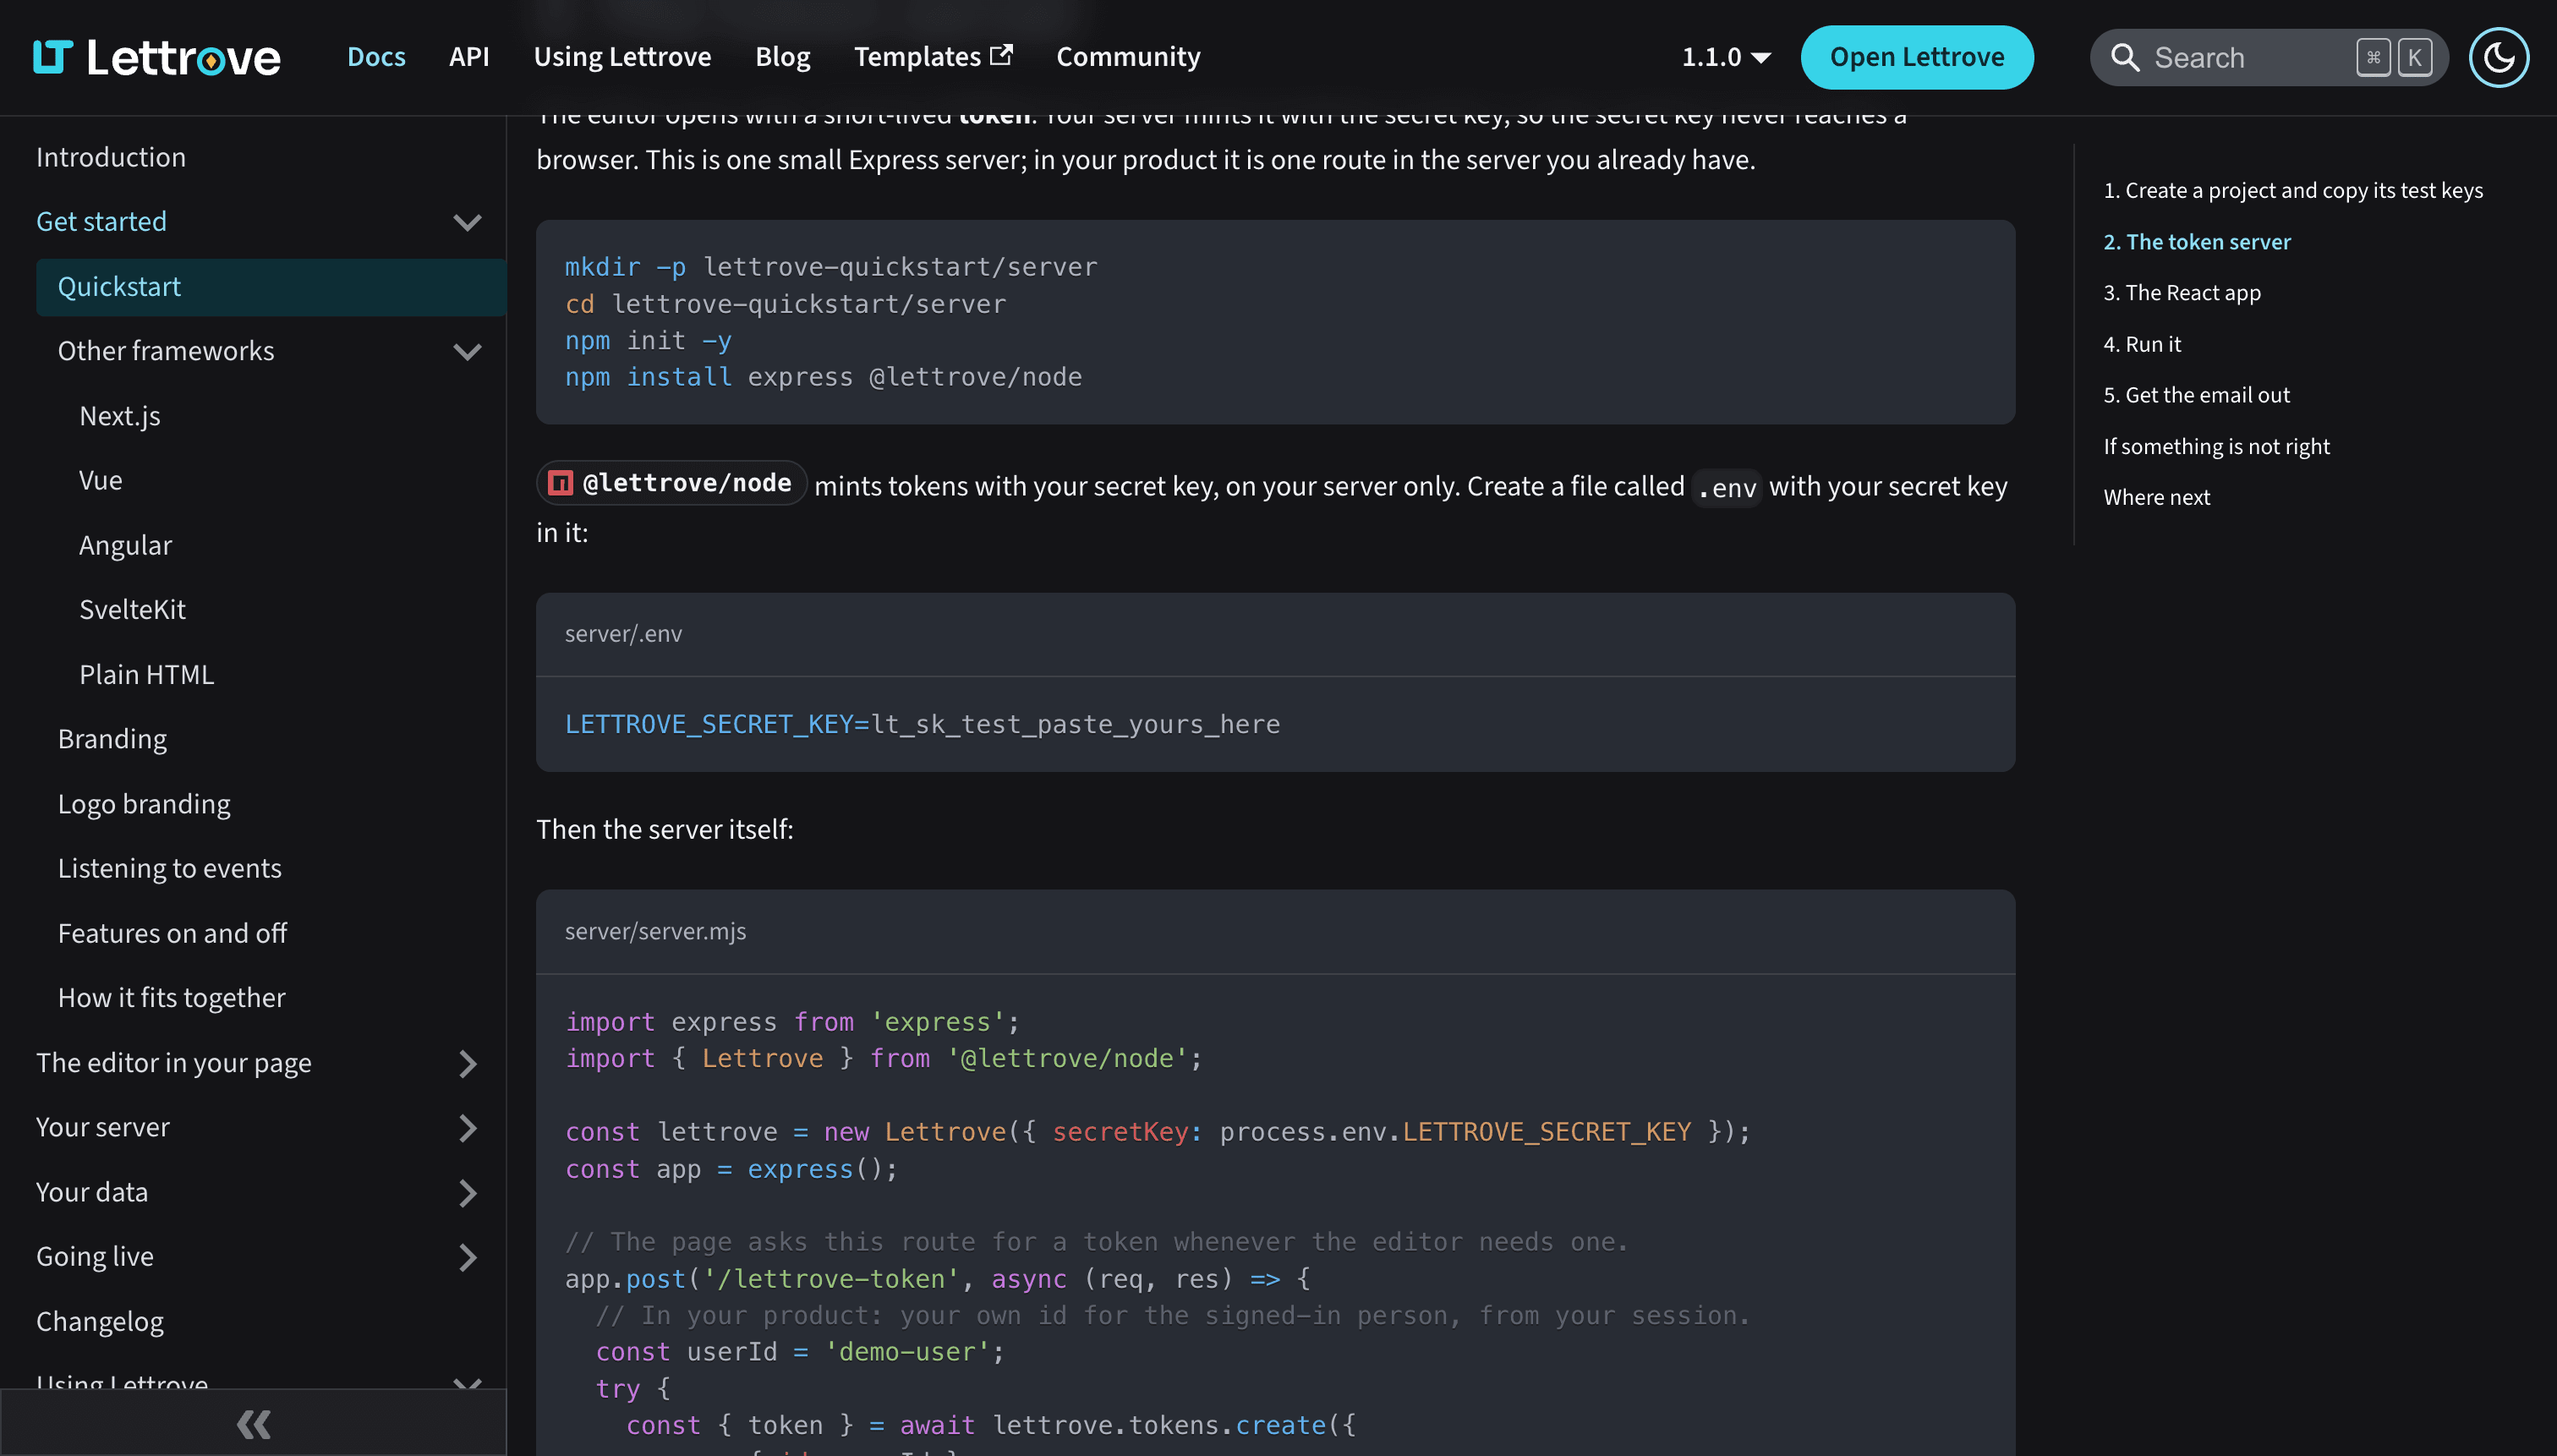
Task: Jump to 'Where next' heading
Action: [x=2156, y=497]
